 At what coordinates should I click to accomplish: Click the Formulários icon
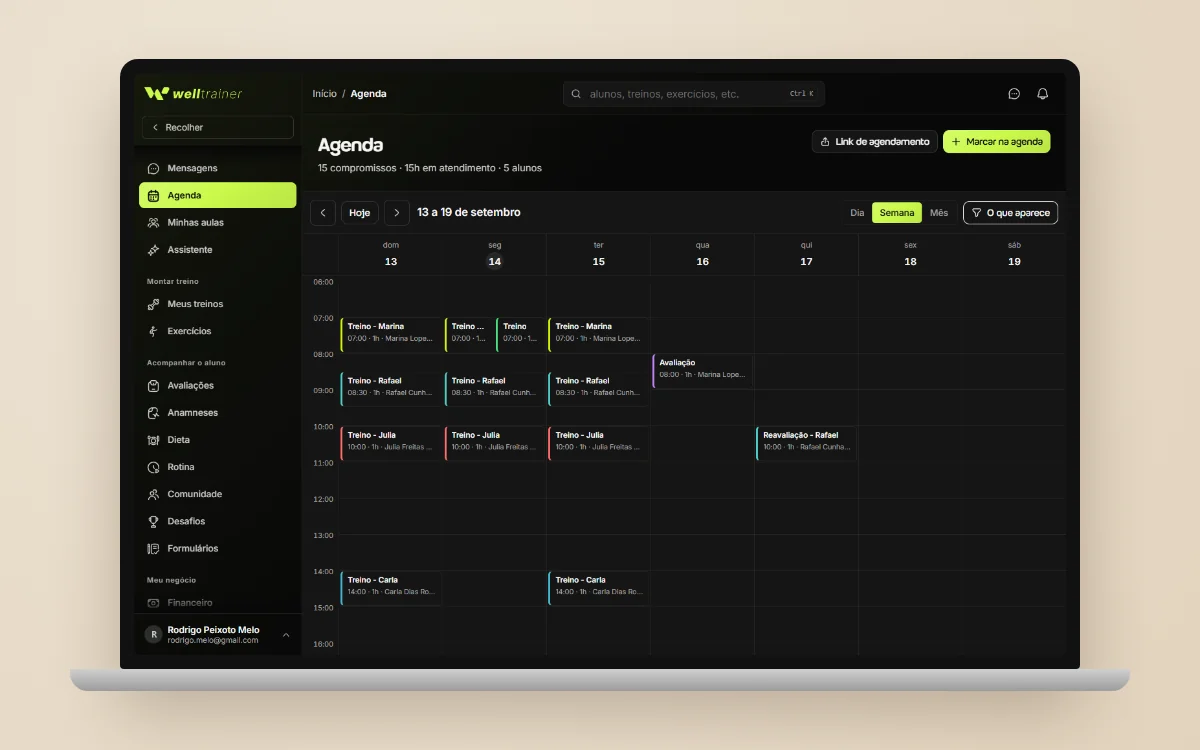(153, 548)
